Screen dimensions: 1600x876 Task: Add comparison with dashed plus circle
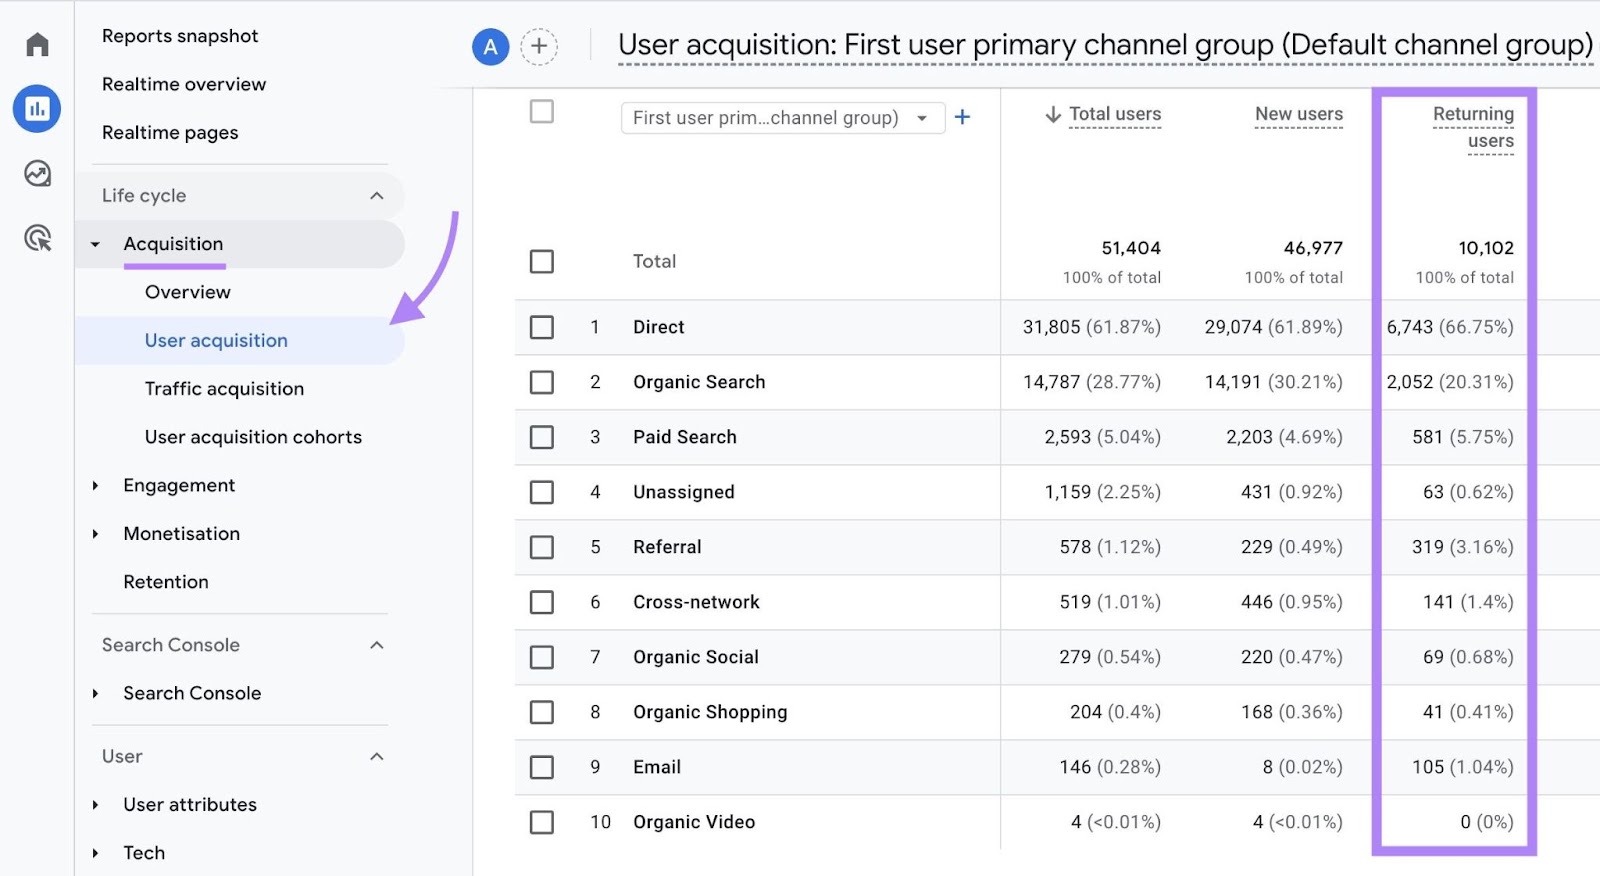539,46
